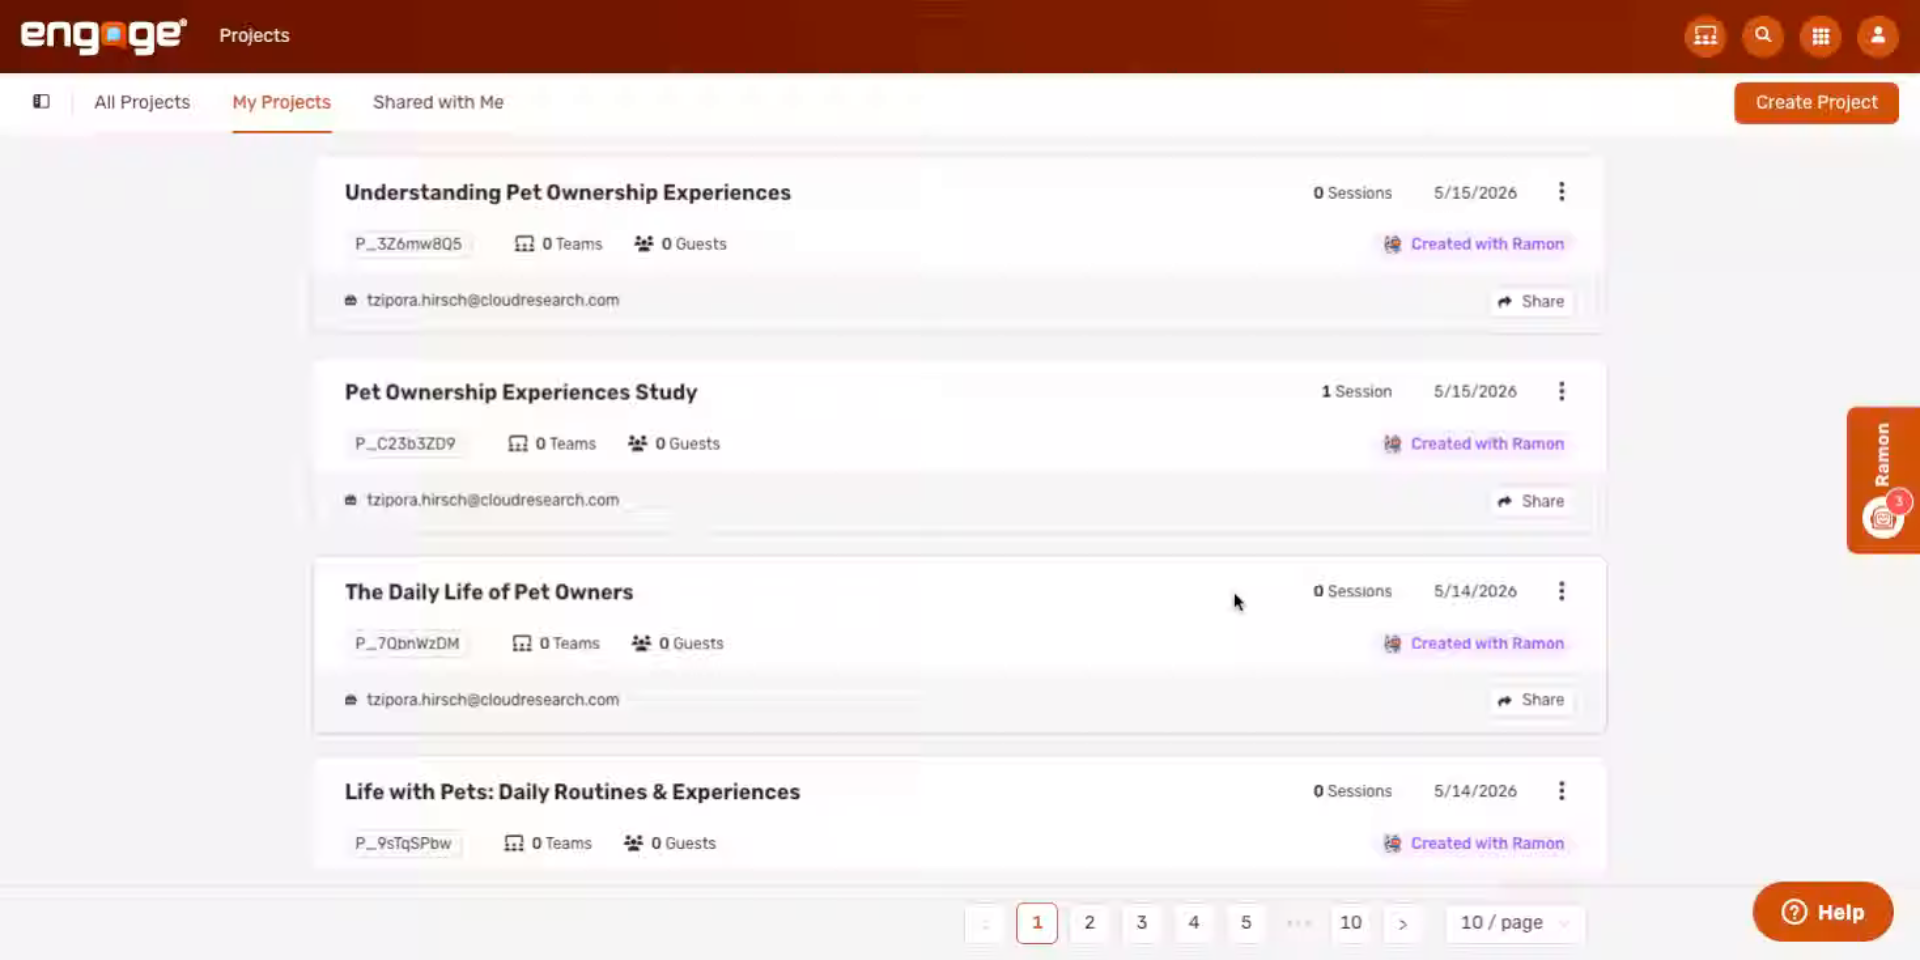Open the 10 / page dropdown

[x=1514, y=923]
